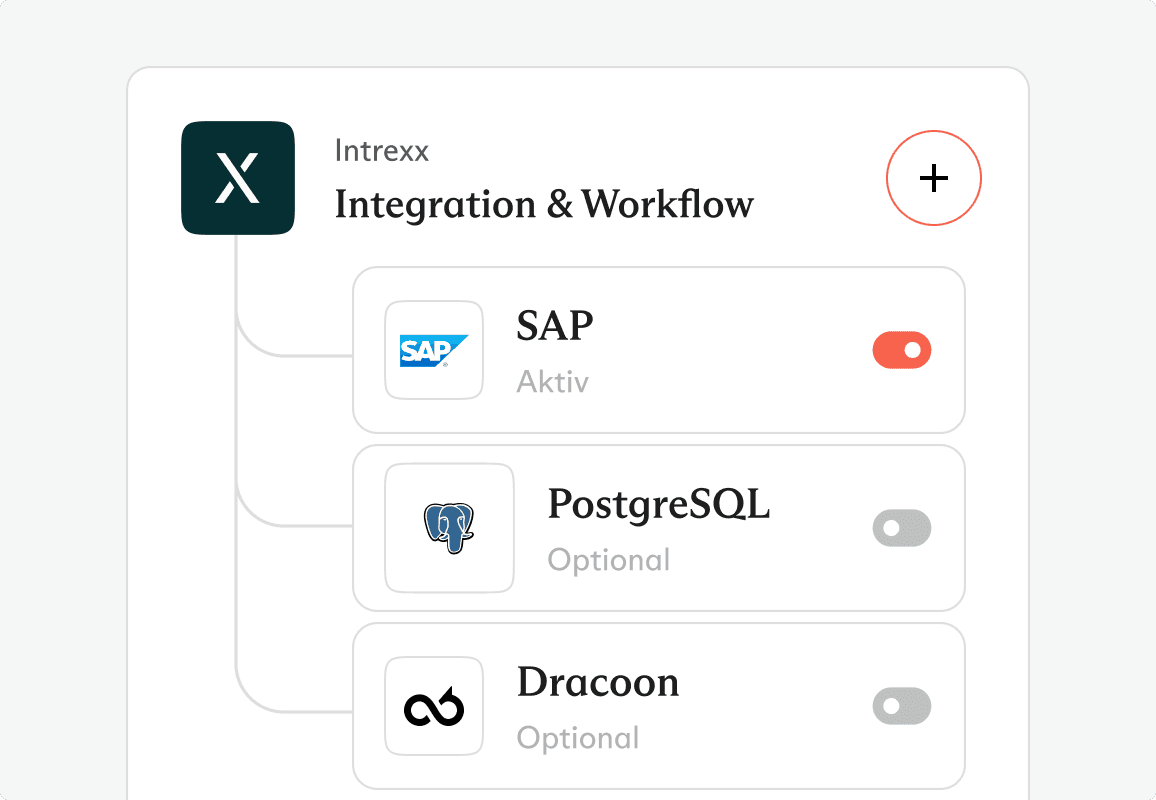Enable the PostgreSQL toggle switch
Viewport: 1156px width, 800px height.
[x=902, y=528]
